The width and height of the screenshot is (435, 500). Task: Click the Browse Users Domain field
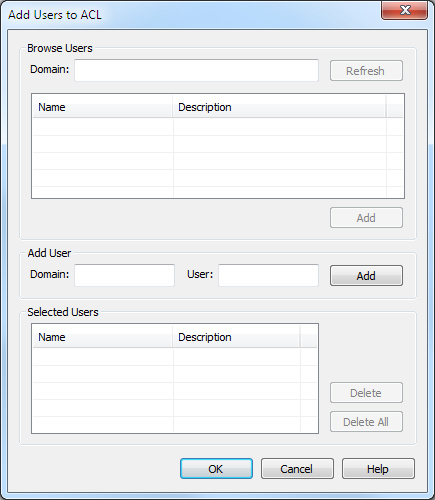196,70
